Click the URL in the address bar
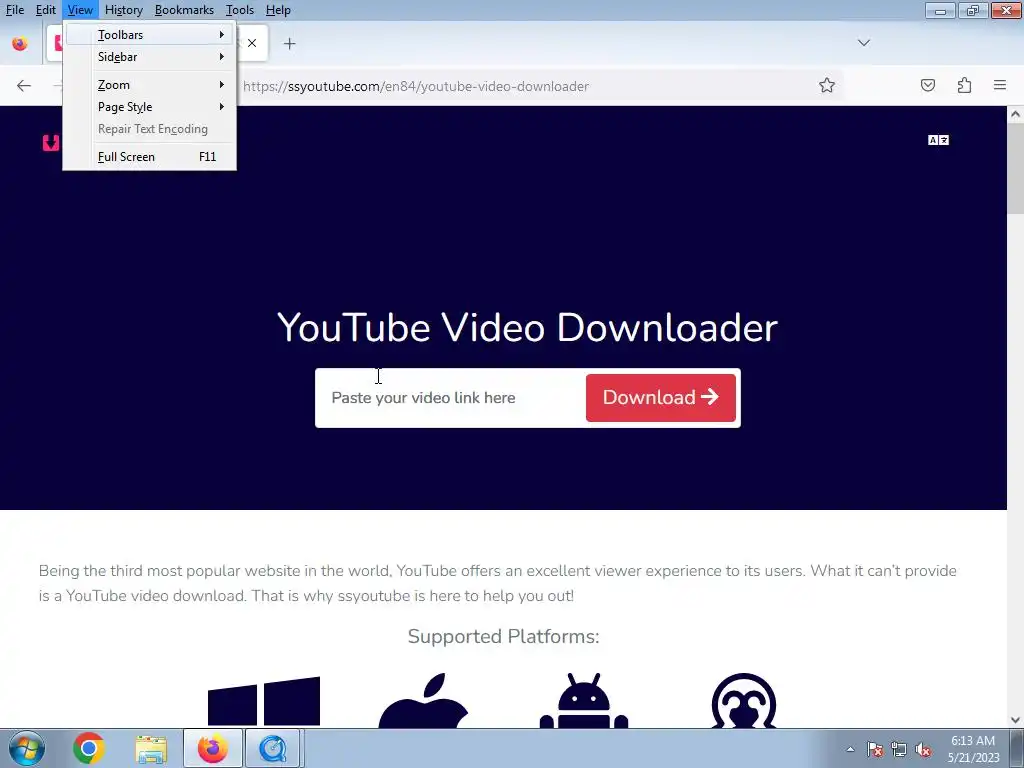The width and height of the screenshot is (1024, 768). [x=416, y=86]
